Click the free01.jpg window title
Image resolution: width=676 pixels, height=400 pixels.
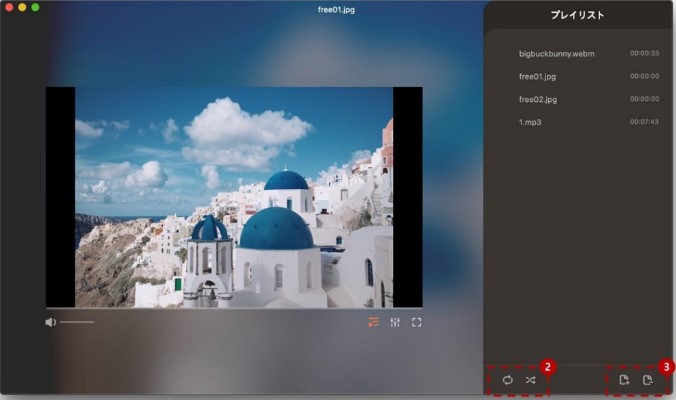pyautogui.click(x=336, y=9)
